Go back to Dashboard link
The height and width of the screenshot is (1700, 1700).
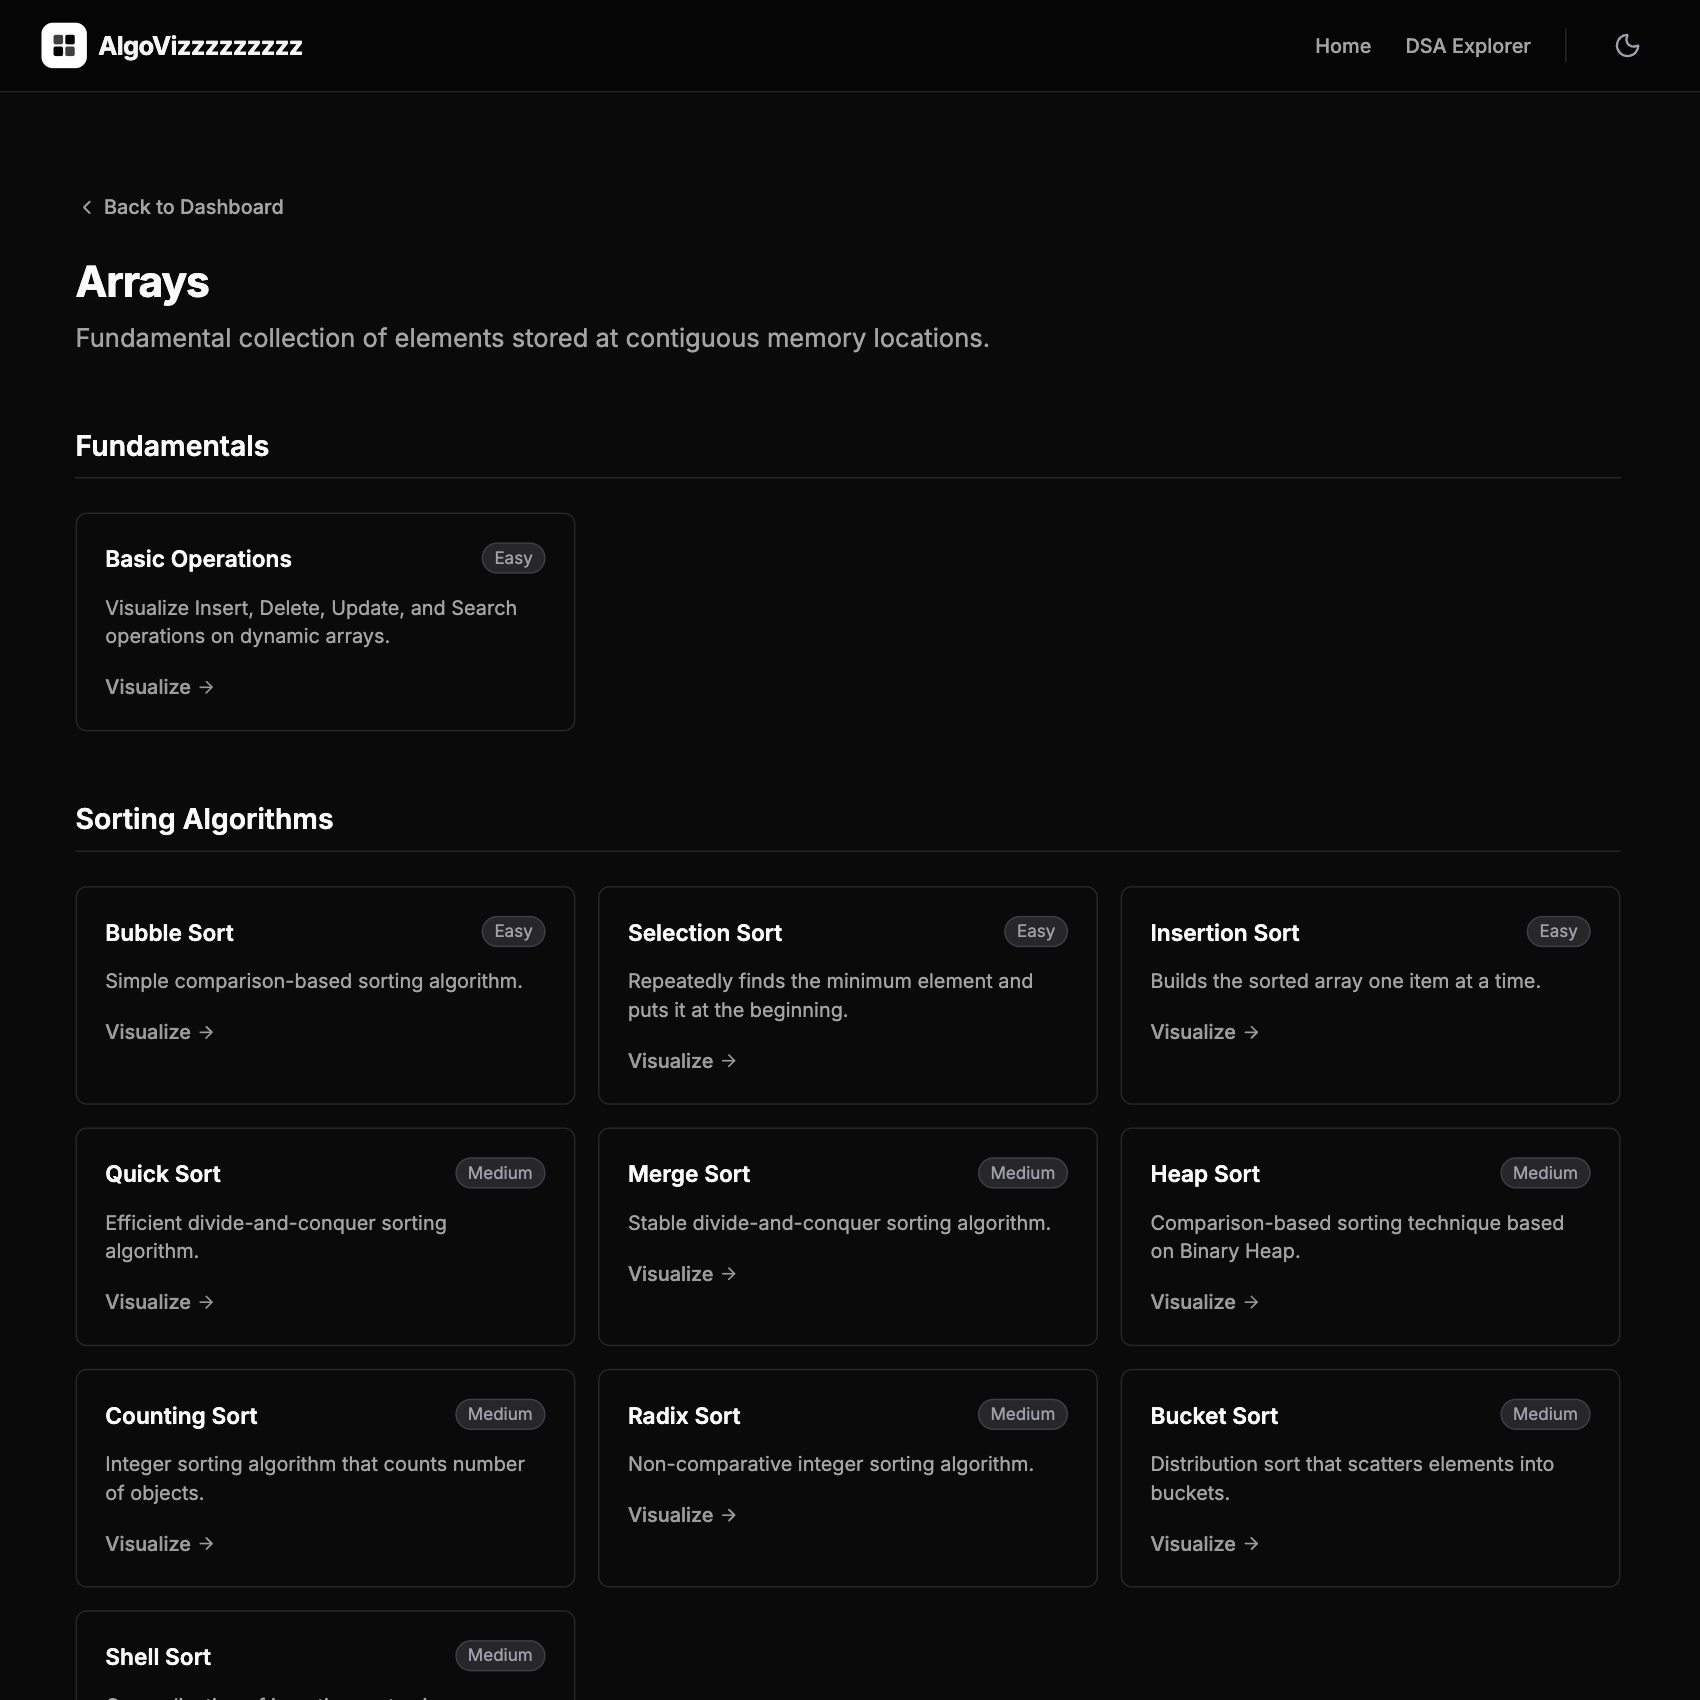coord(193,207)
